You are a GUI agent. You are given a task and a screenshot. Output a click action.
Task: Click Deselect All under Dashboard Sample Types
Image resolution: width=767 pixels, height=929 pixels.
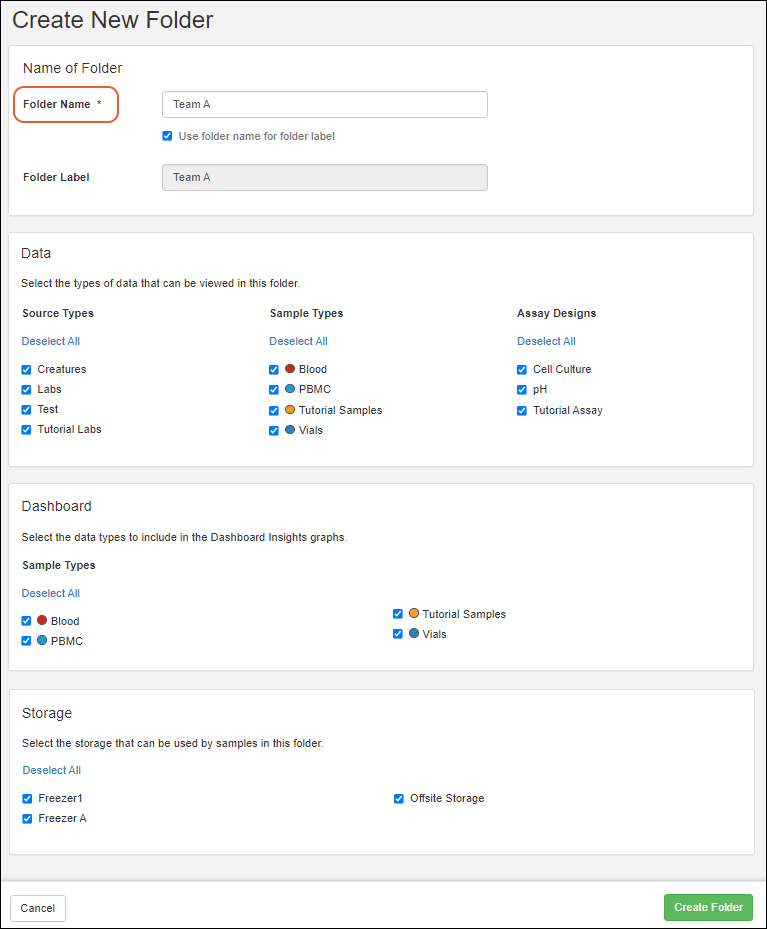(51, 593)
